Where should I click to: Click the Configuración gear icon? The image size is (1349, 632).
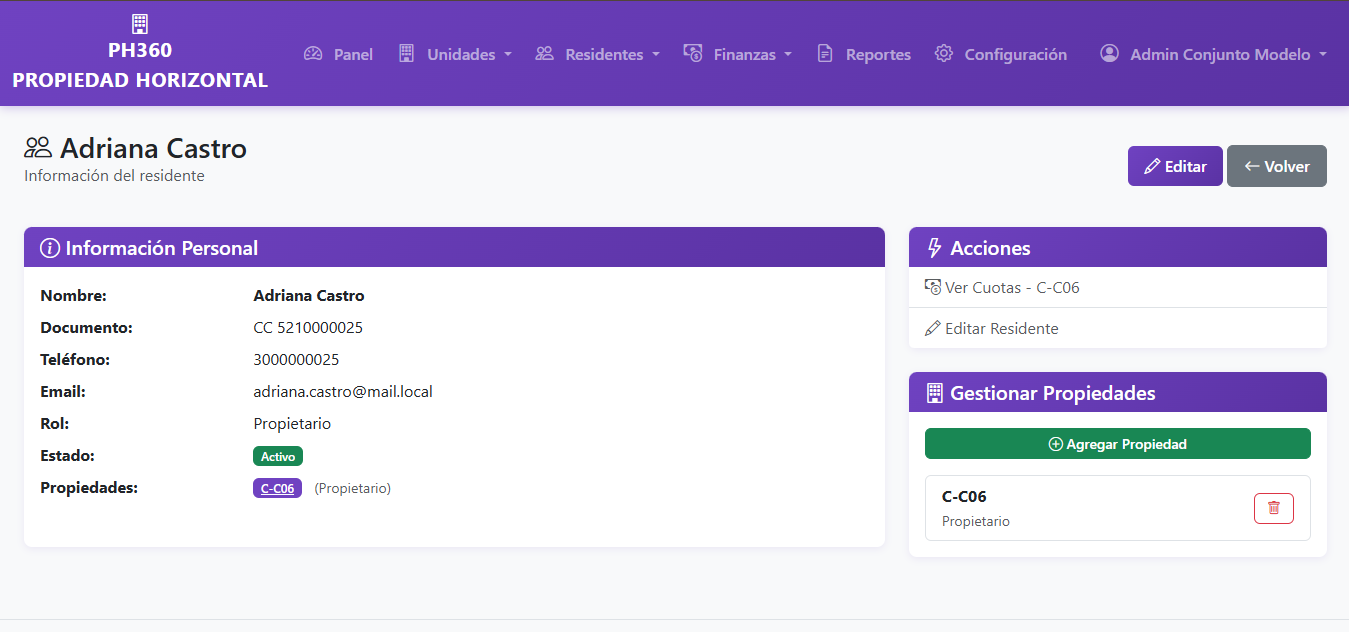tap(943, 54)
